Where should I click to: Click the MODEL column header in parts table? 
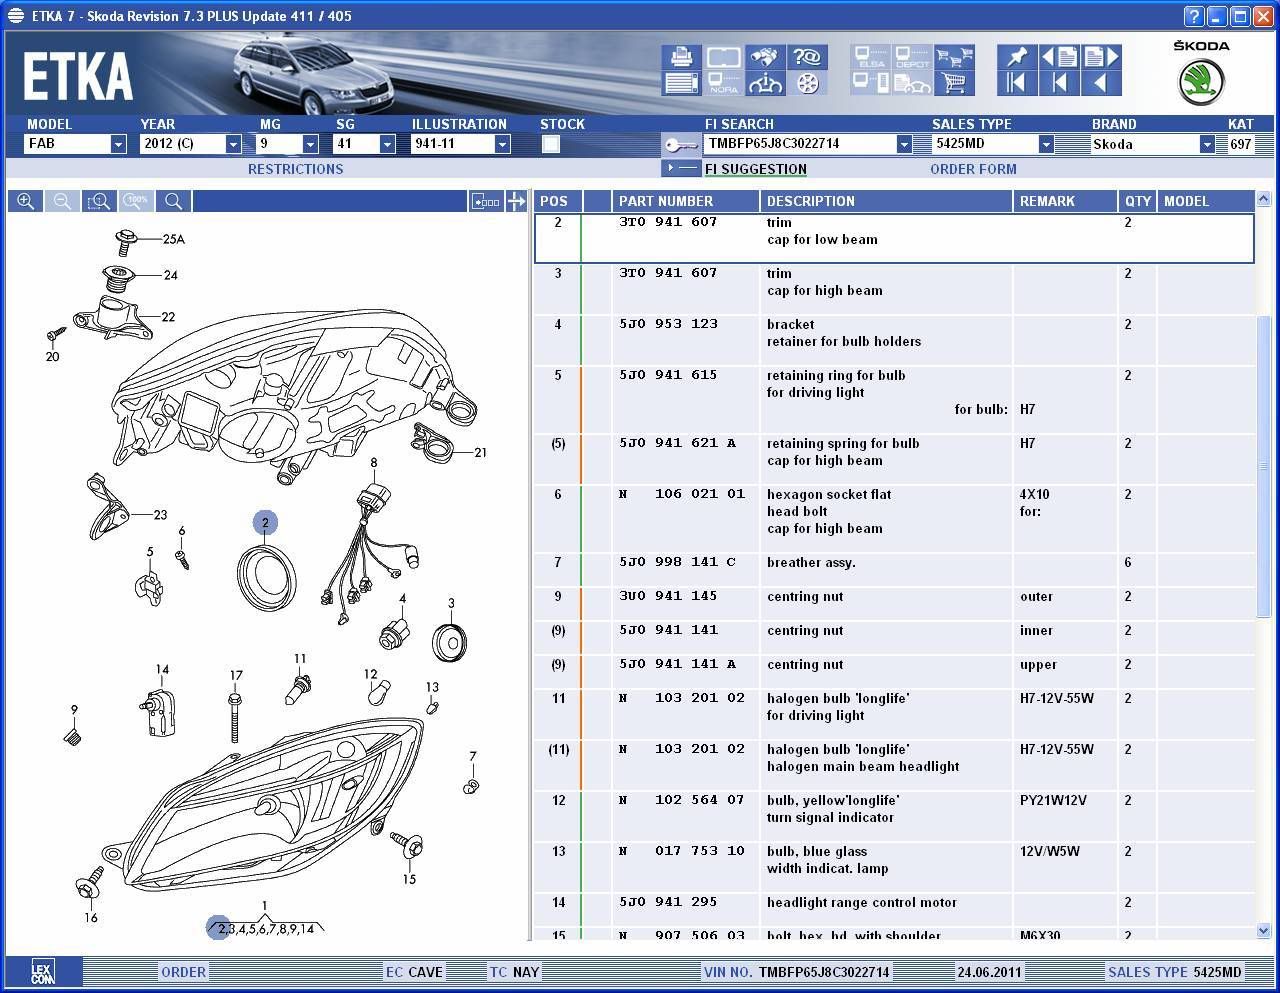1205,201
